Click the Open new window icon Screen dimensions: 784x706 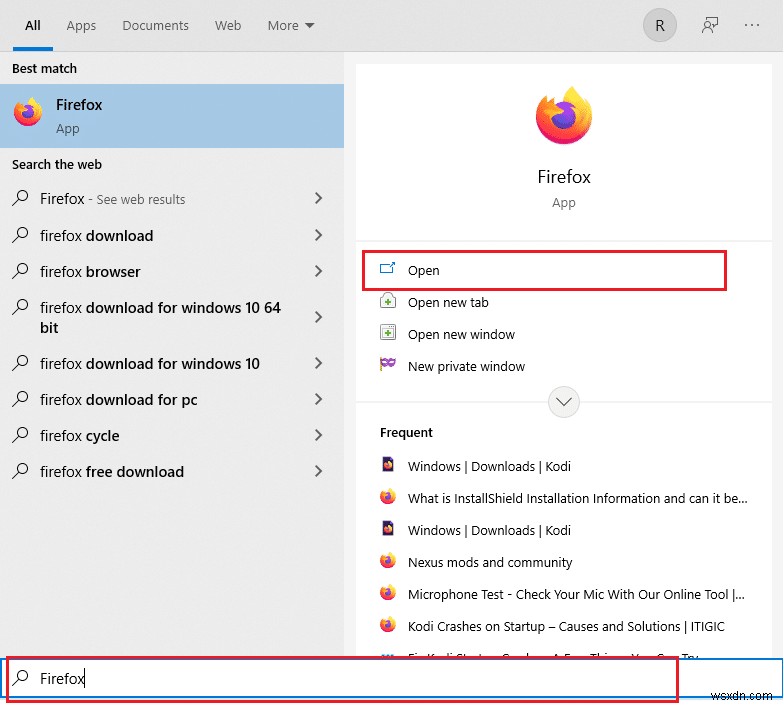(x=388, y=334)
